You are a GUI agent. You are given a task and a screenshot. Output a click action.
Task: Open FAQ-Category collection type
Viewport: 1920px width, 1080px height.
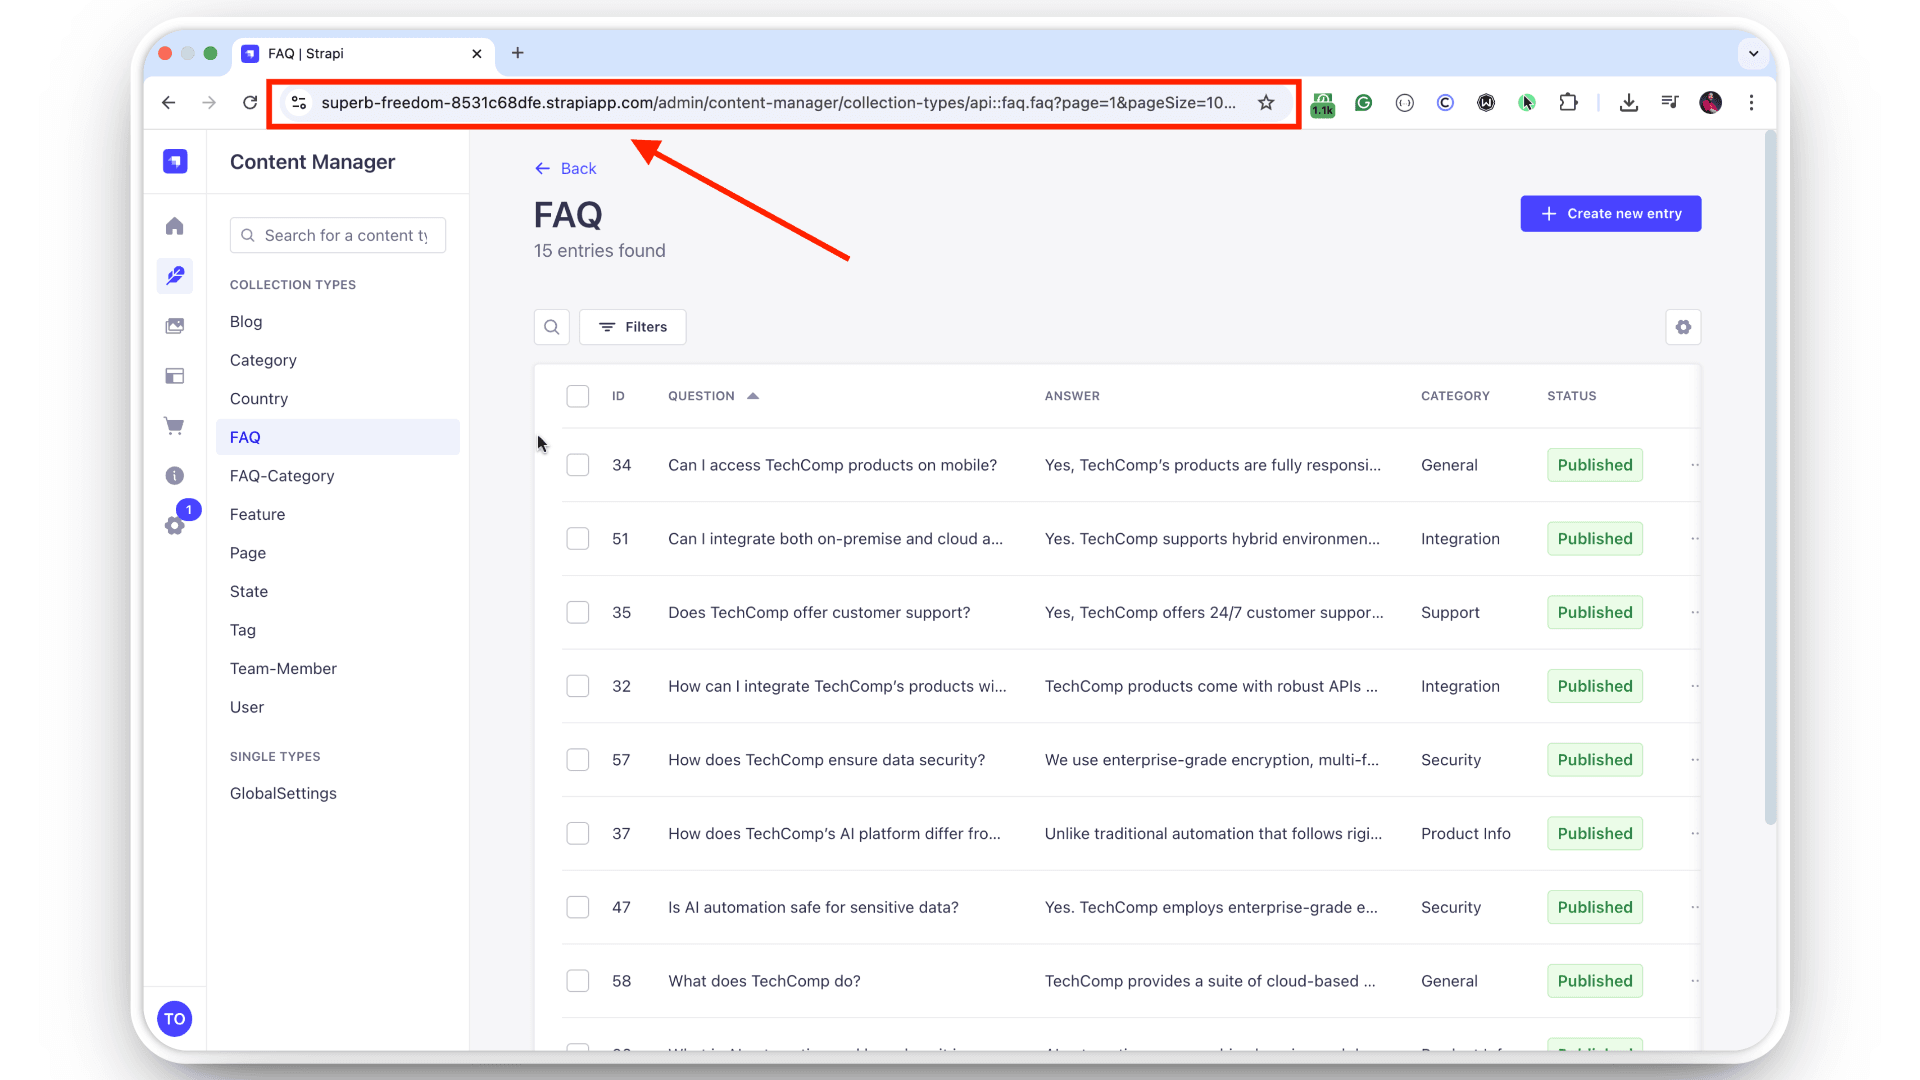(282, 476)
